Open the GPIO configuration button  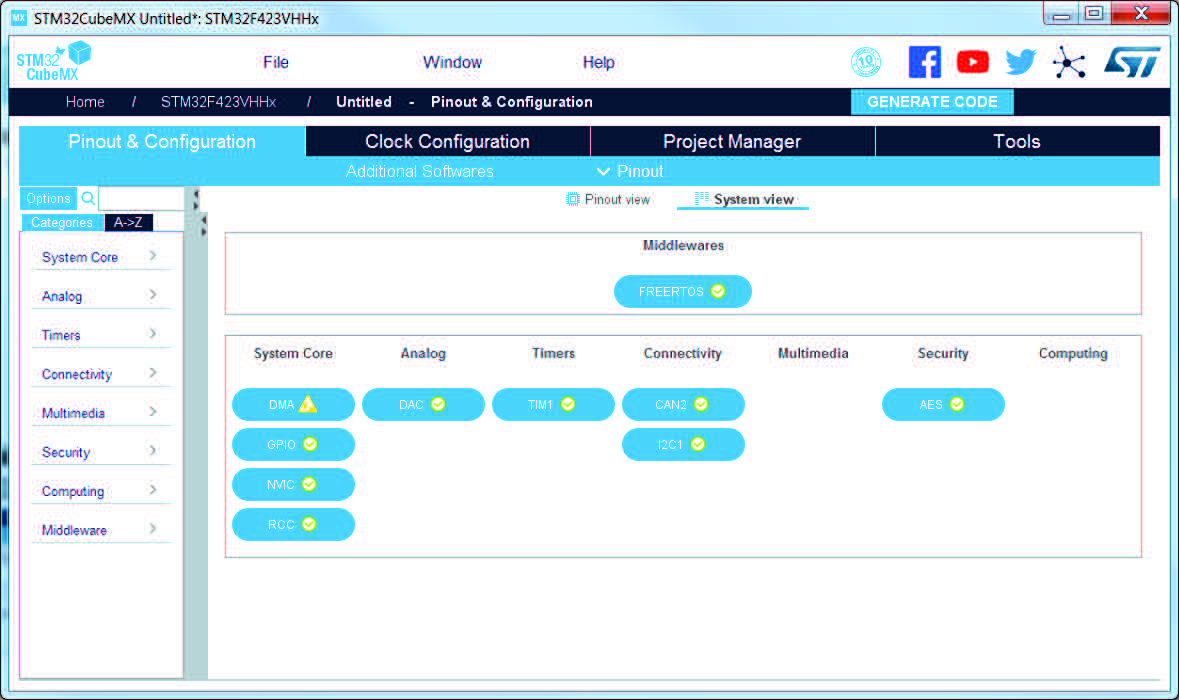click(x=293, y=444)
